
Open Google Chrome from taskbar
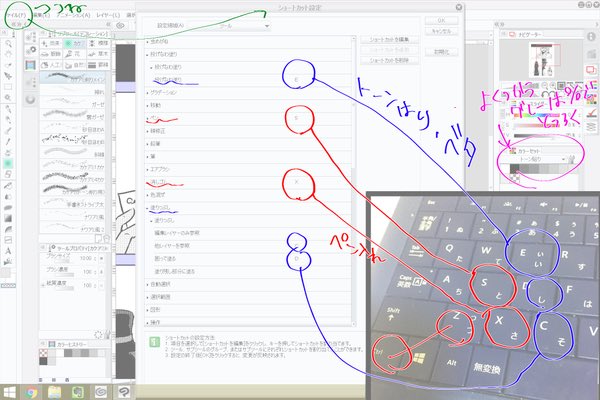click(x=31, y=392)
